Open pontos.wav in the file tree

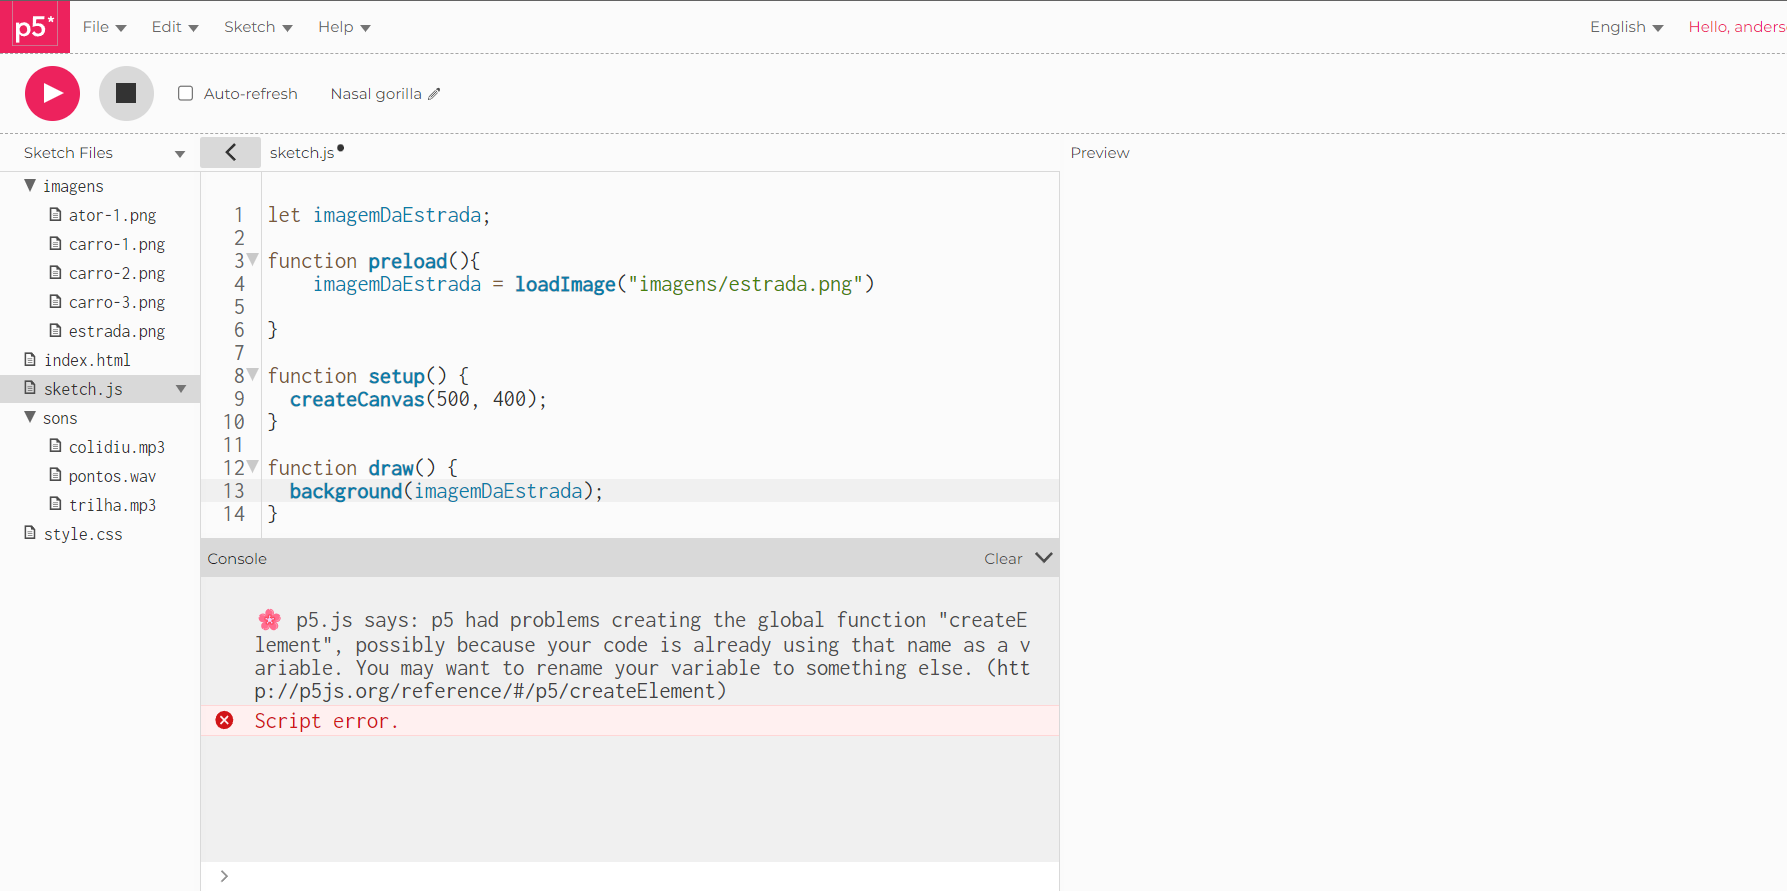(112, 476)
